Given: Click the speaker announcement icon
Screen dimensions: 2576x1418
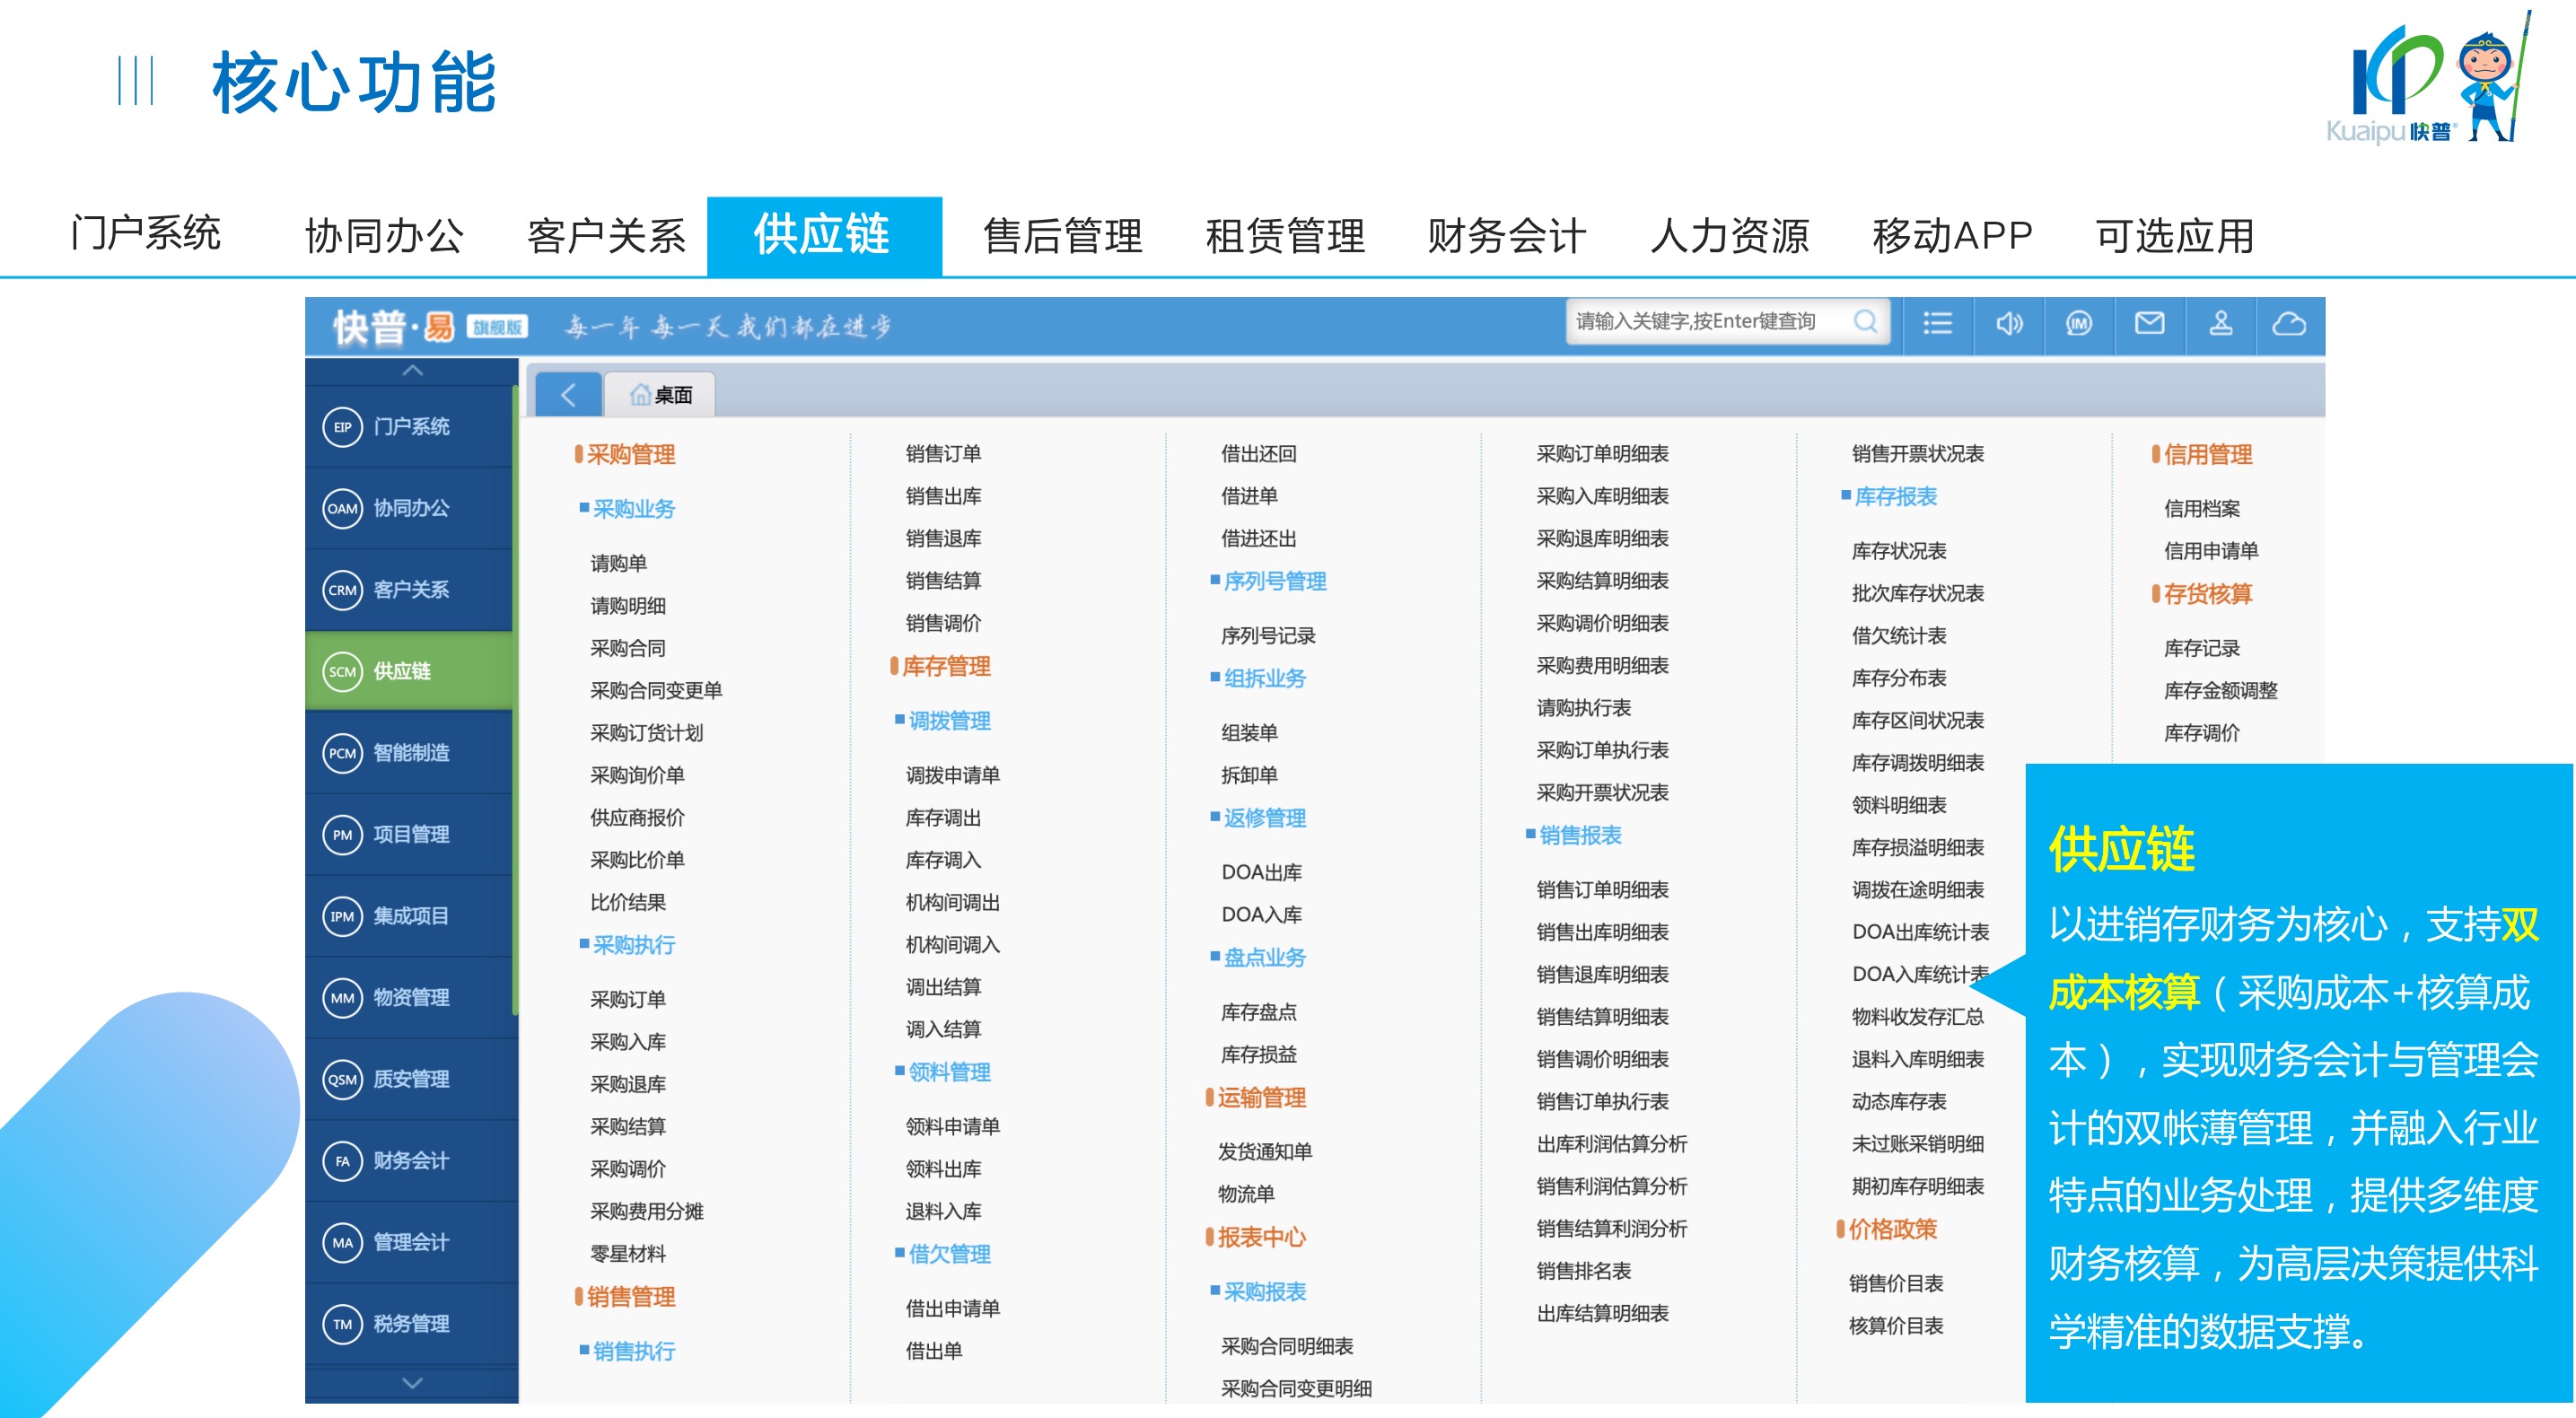Looking at the screenshot, I should click(x=2008, y=323).
